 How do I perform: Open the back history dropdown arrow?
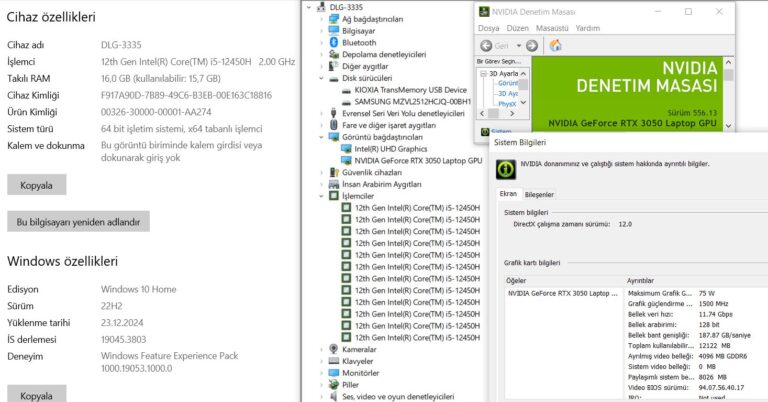(x=517, y=45)
